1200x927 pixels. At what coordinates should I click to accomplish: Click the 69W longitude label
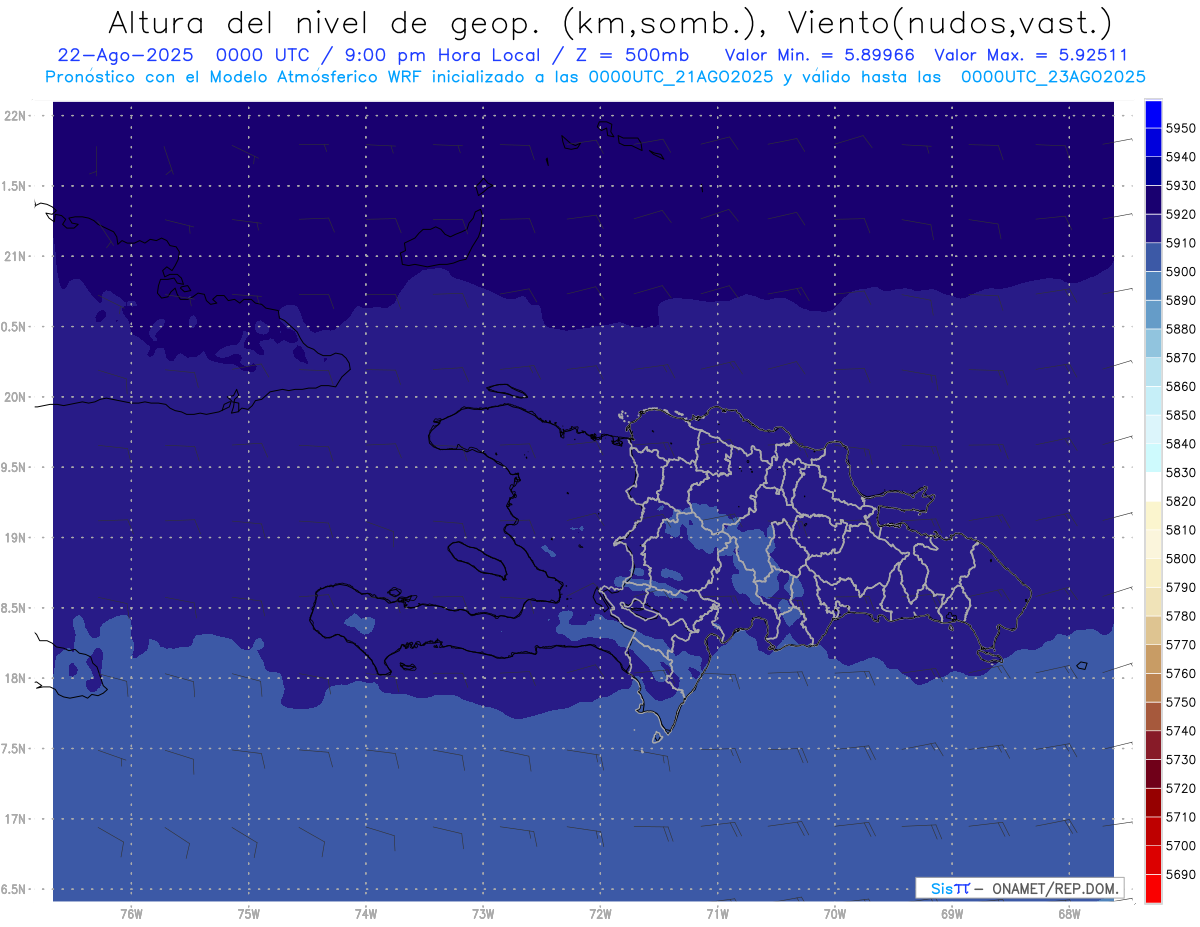952,913
